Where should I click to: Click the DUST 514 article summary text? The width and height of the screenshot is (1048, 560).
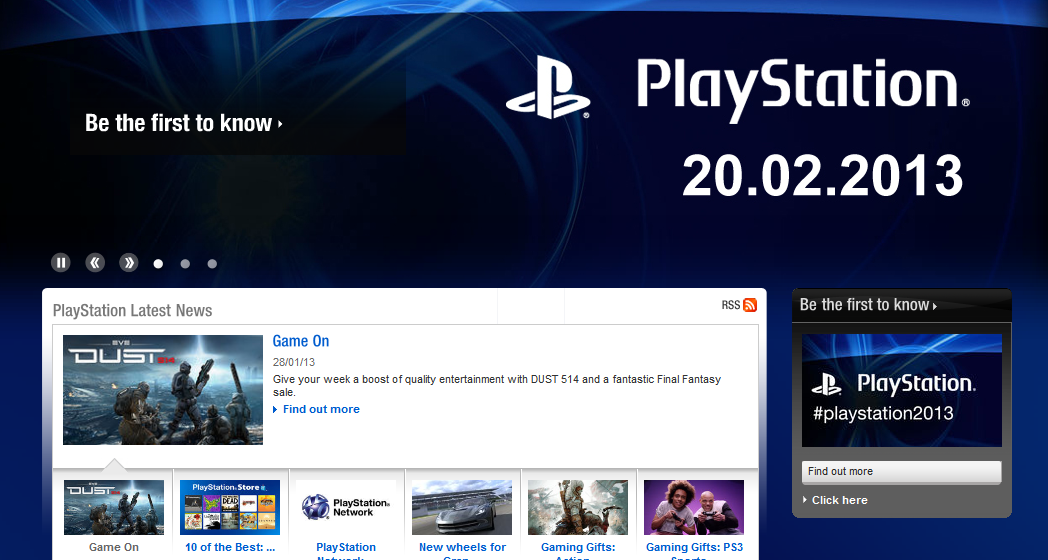(497, 386)
